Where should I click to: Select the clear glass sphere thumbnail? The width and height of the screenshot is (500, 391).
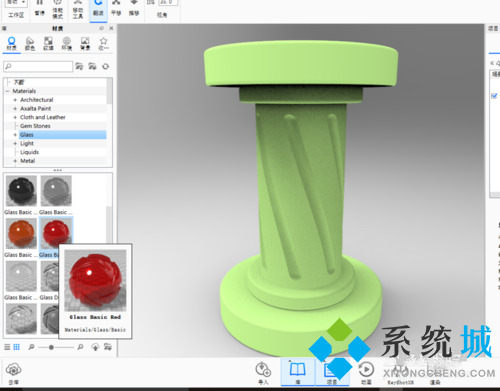(21, 276)
